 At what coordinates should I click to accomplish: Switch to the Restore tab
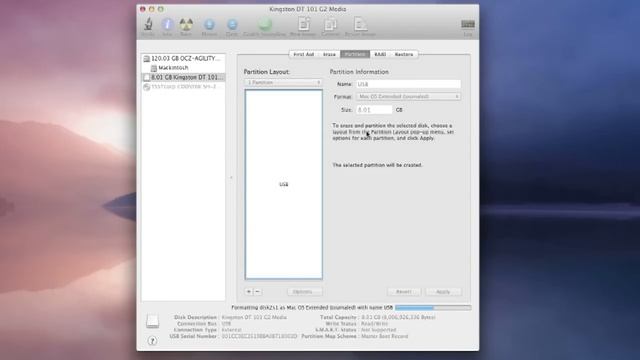click(x=404, y=54)
